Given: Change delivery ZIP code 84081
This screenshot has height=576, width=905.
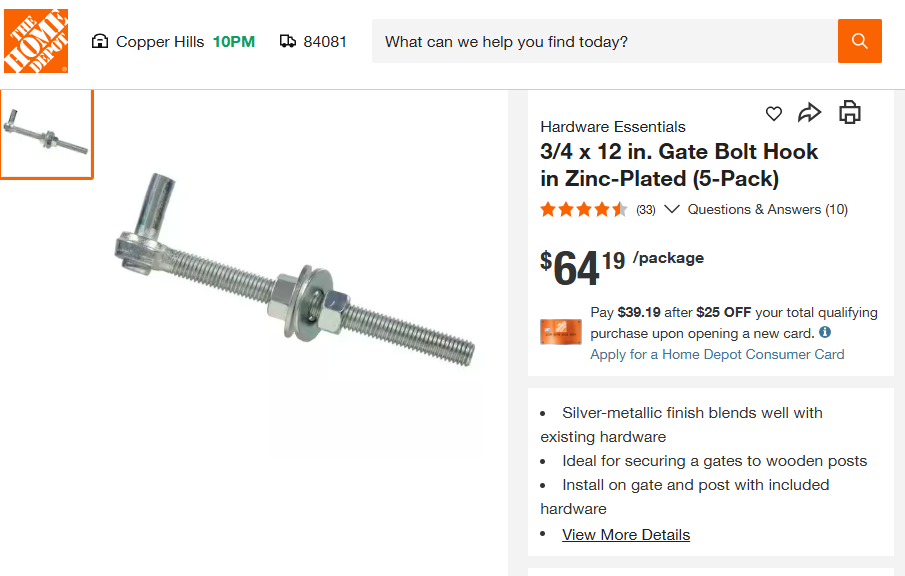Looking at the screenshot, I should coord(325,42).
